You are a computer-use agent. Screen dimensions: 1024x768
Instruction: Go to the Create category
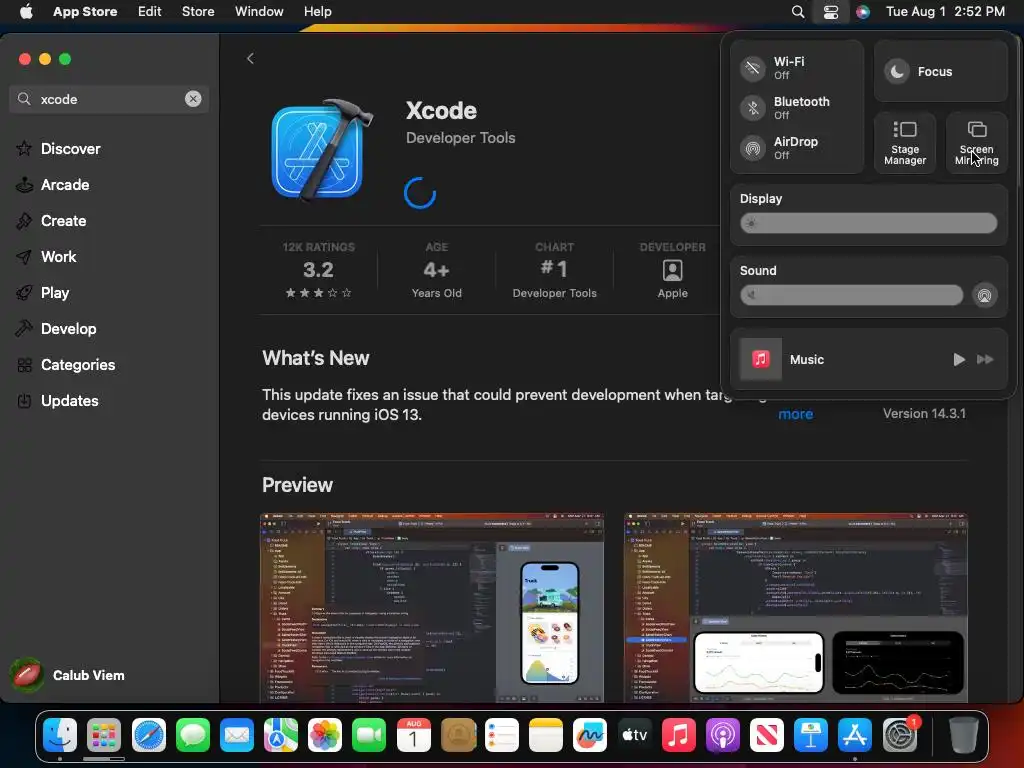(x=52, y=221)
